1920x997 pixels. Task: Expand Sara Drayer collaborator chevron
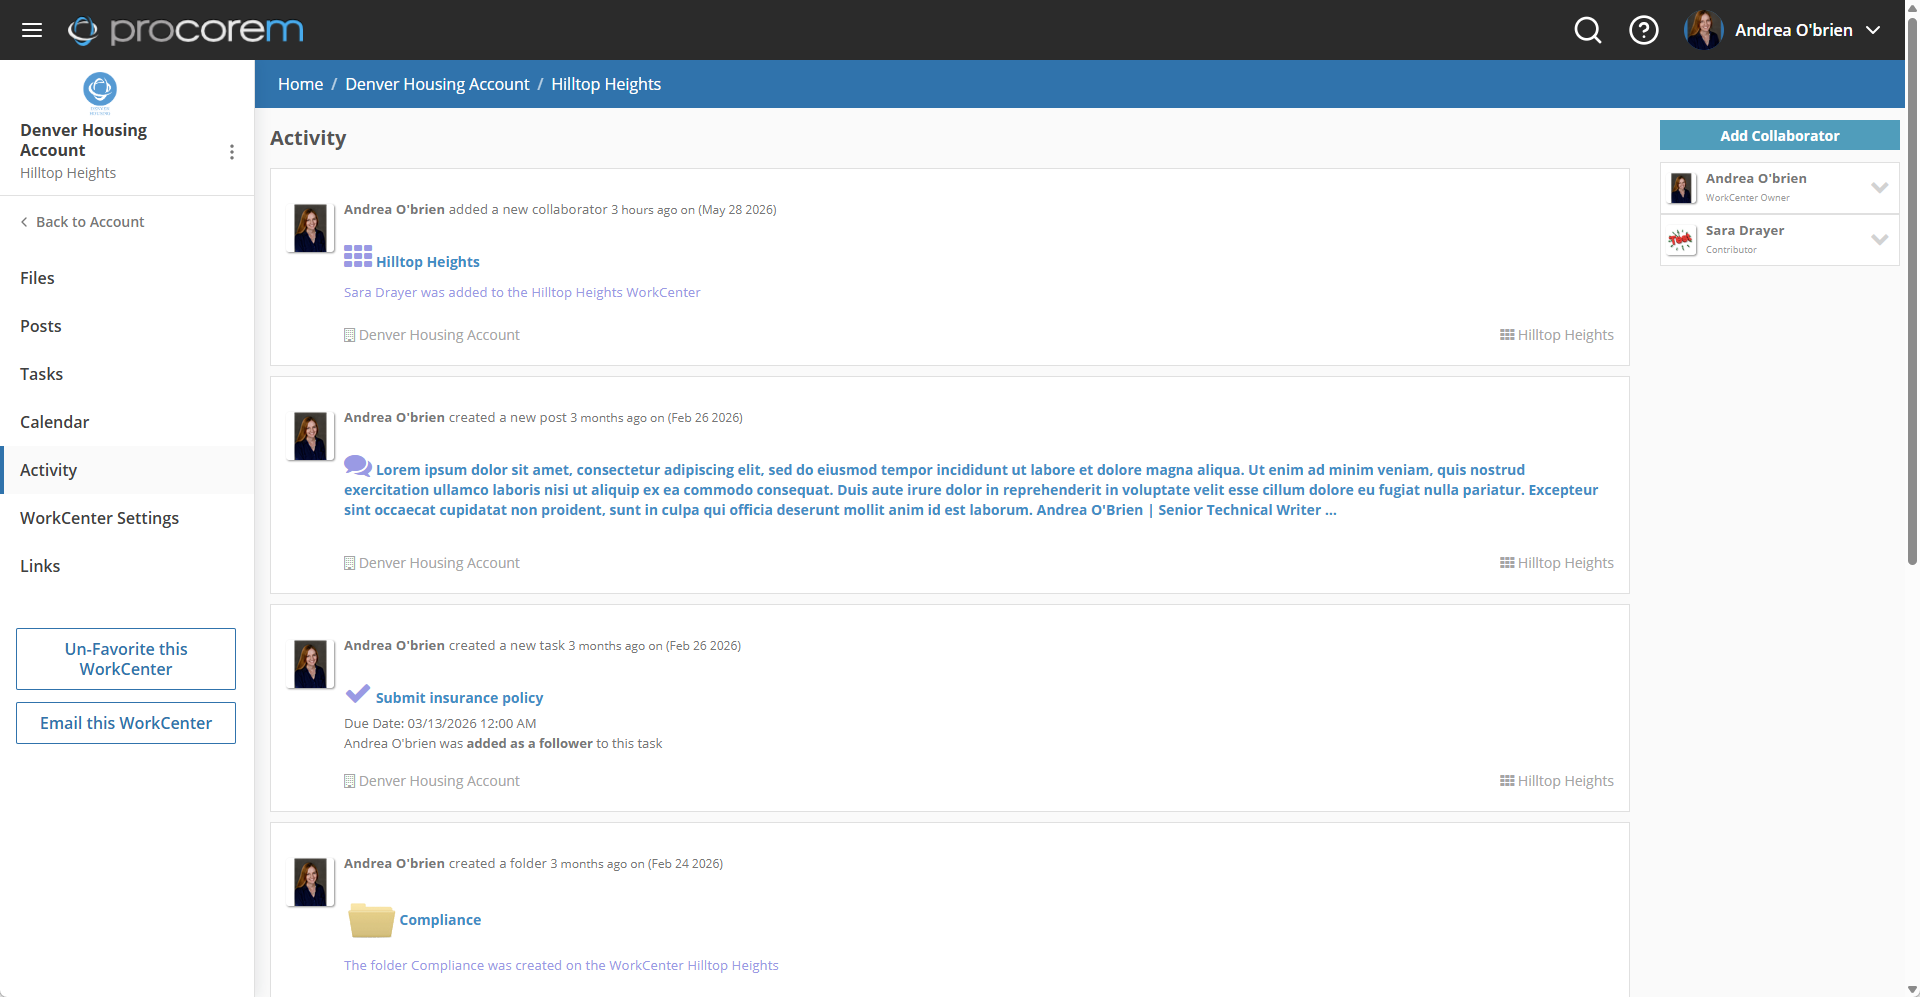(x=1880, y=239)
